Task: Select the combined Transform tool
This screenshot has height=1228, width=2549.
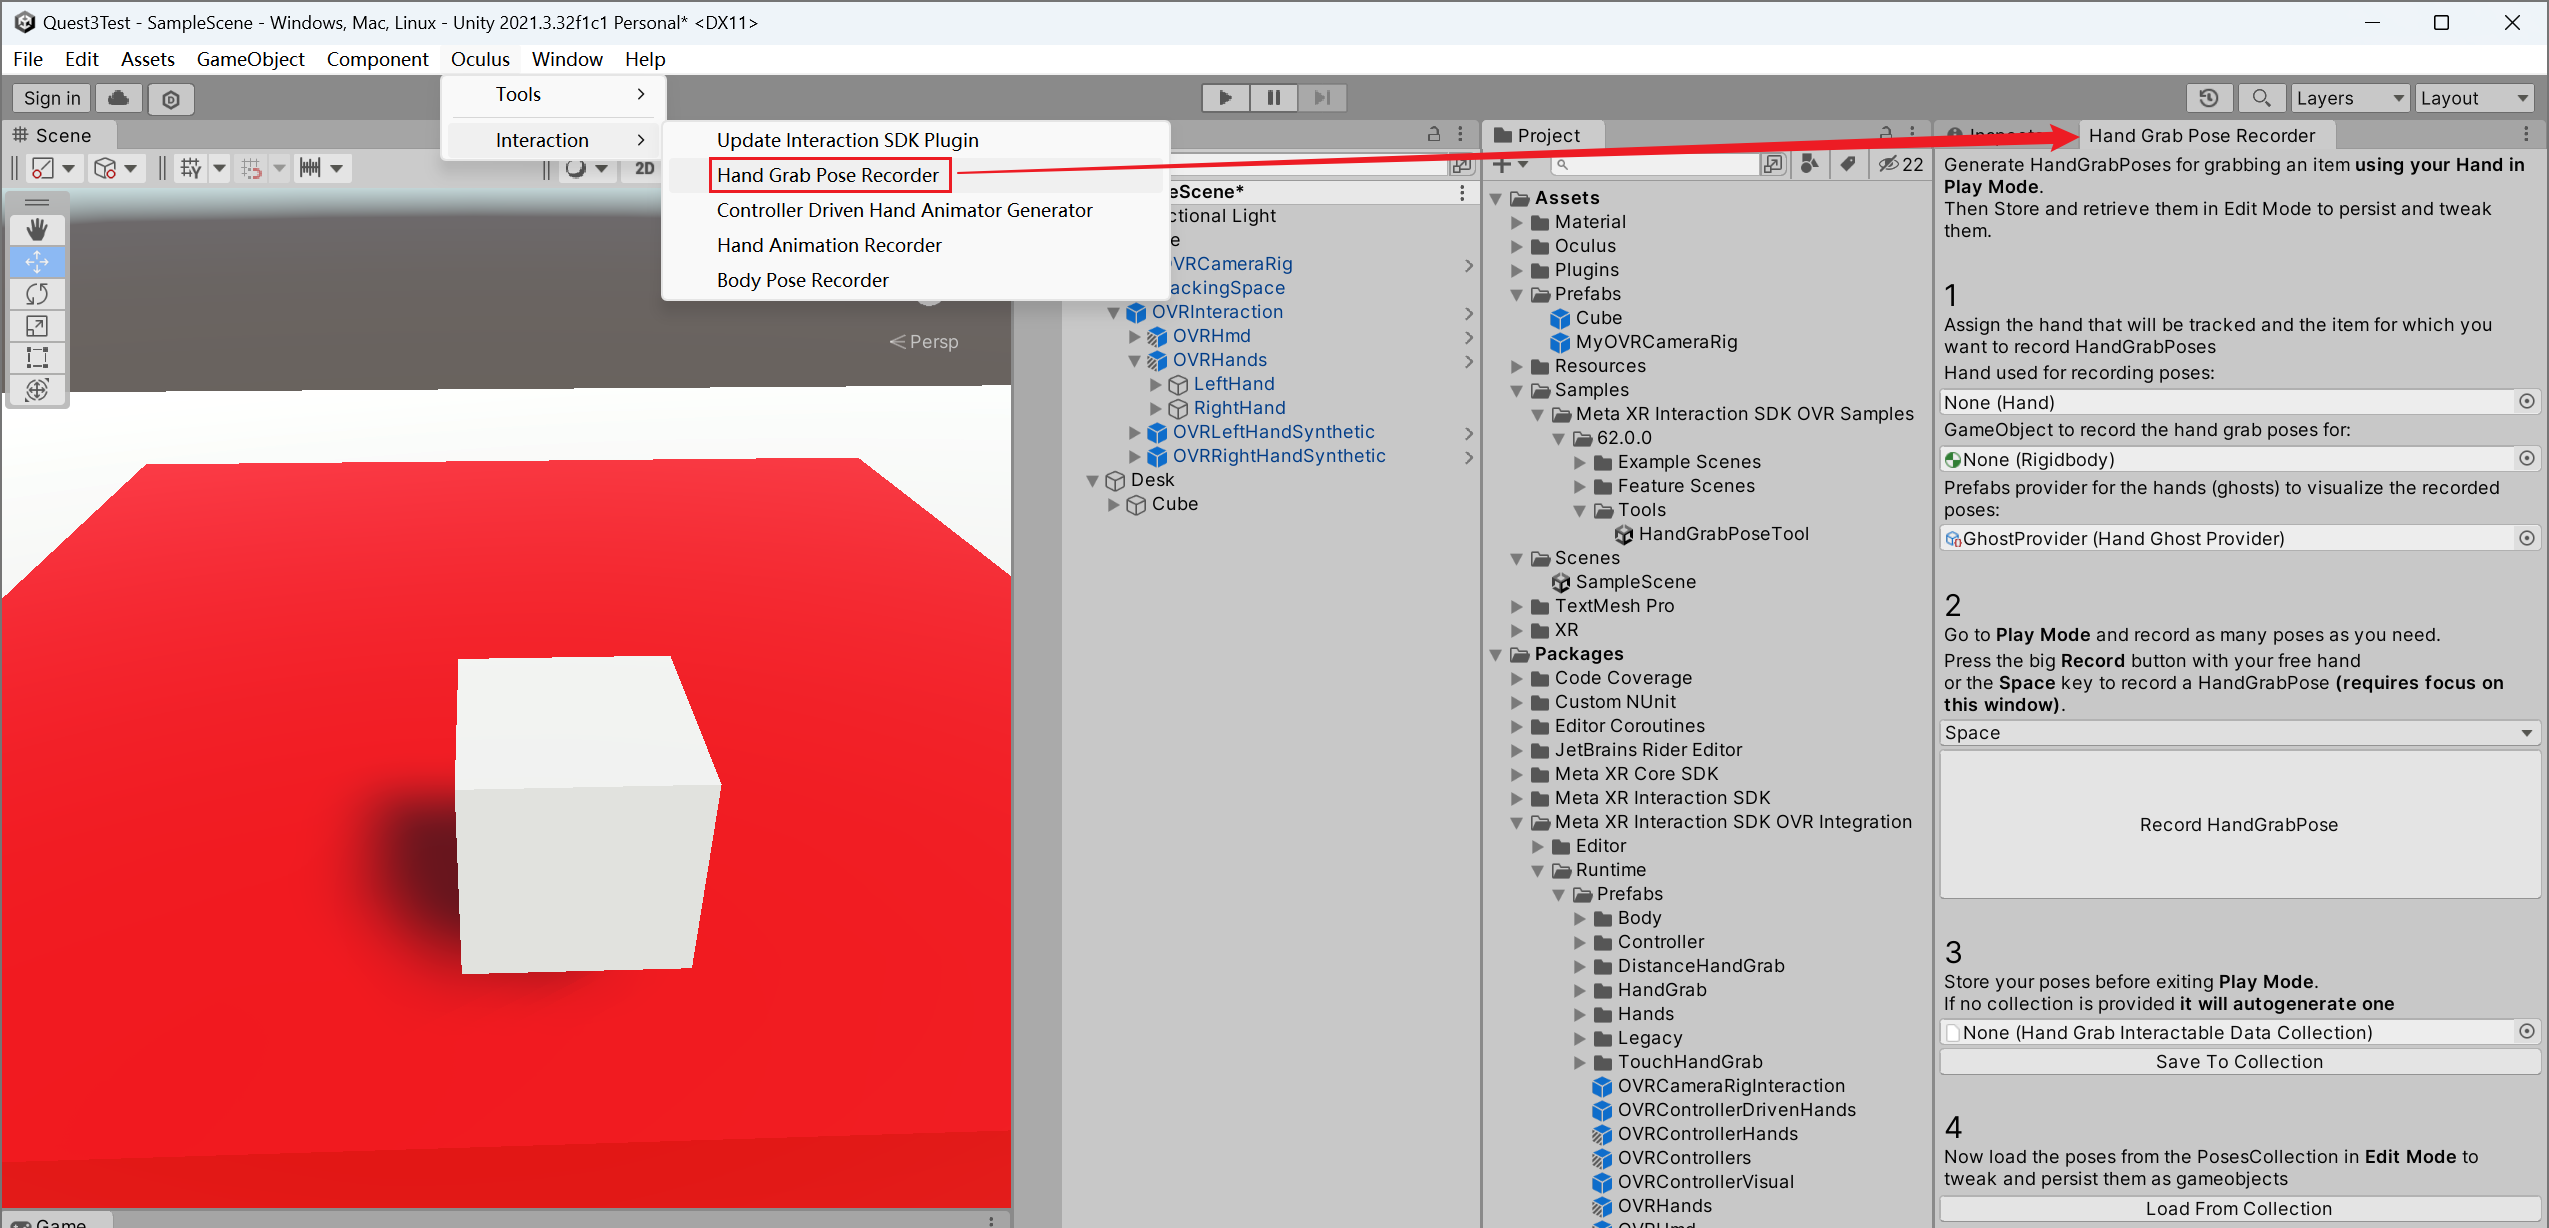Action: click(37, 390)
